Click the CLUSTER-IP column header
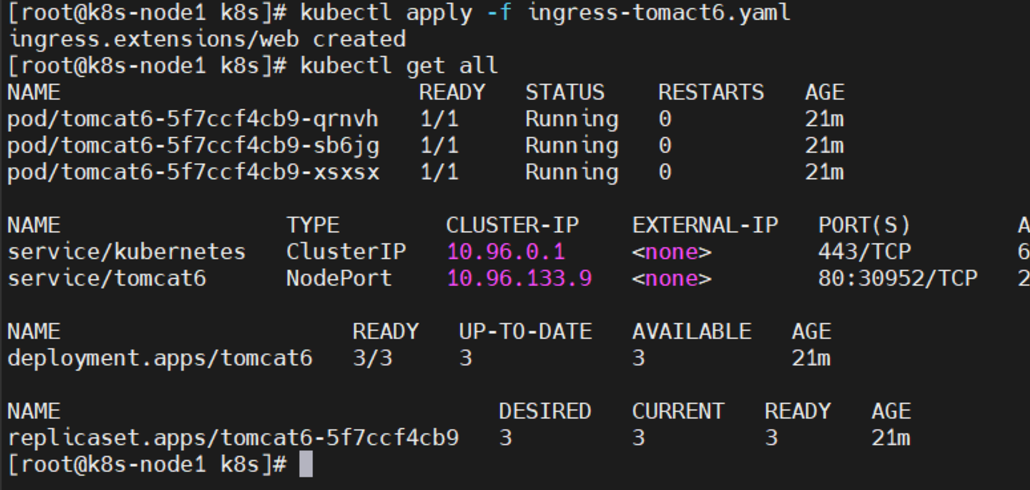Viewport: 1030px width, 490px height. coord(512,225)
